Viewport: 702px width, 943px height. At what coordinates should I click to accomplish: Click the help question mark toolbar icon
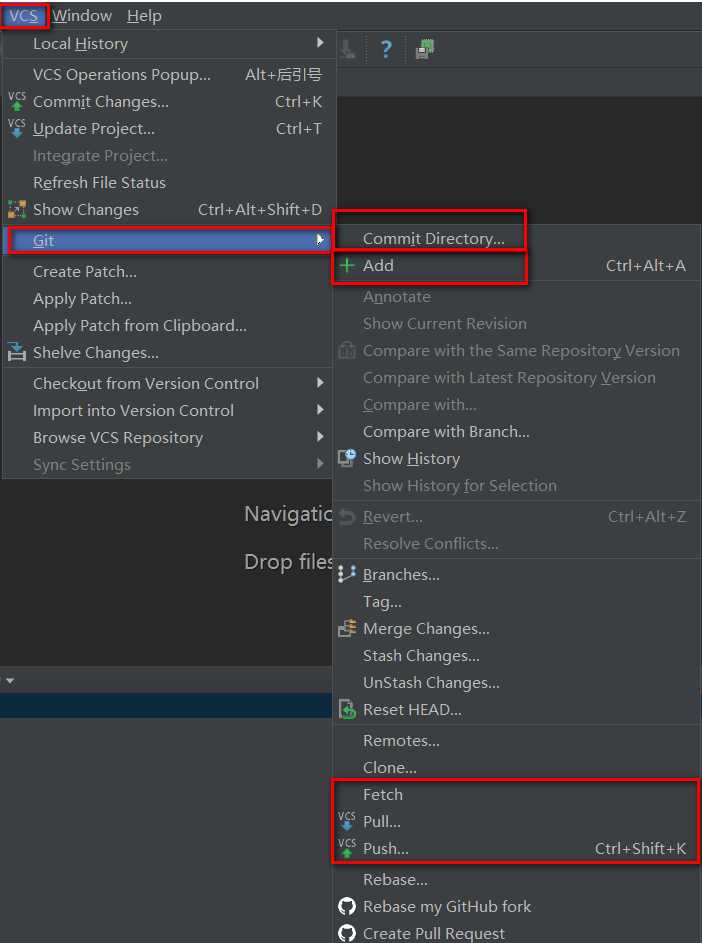pyautogui.click(x=386, y=49)
